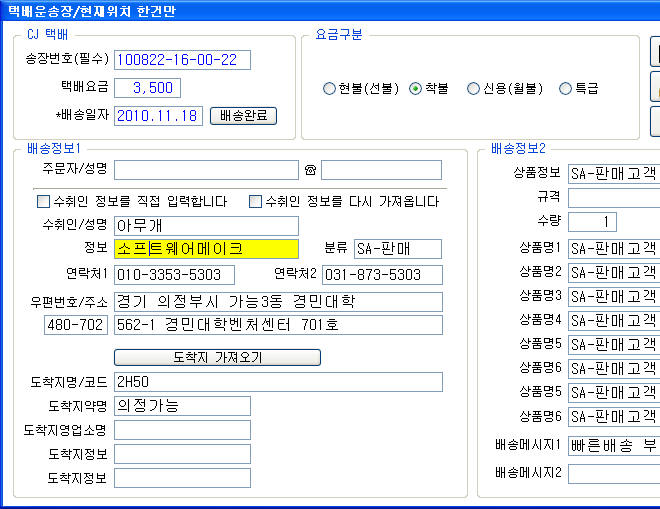Click the 송장번호 input field
This screenshot has height=509, width=660.
pos(182,60)
